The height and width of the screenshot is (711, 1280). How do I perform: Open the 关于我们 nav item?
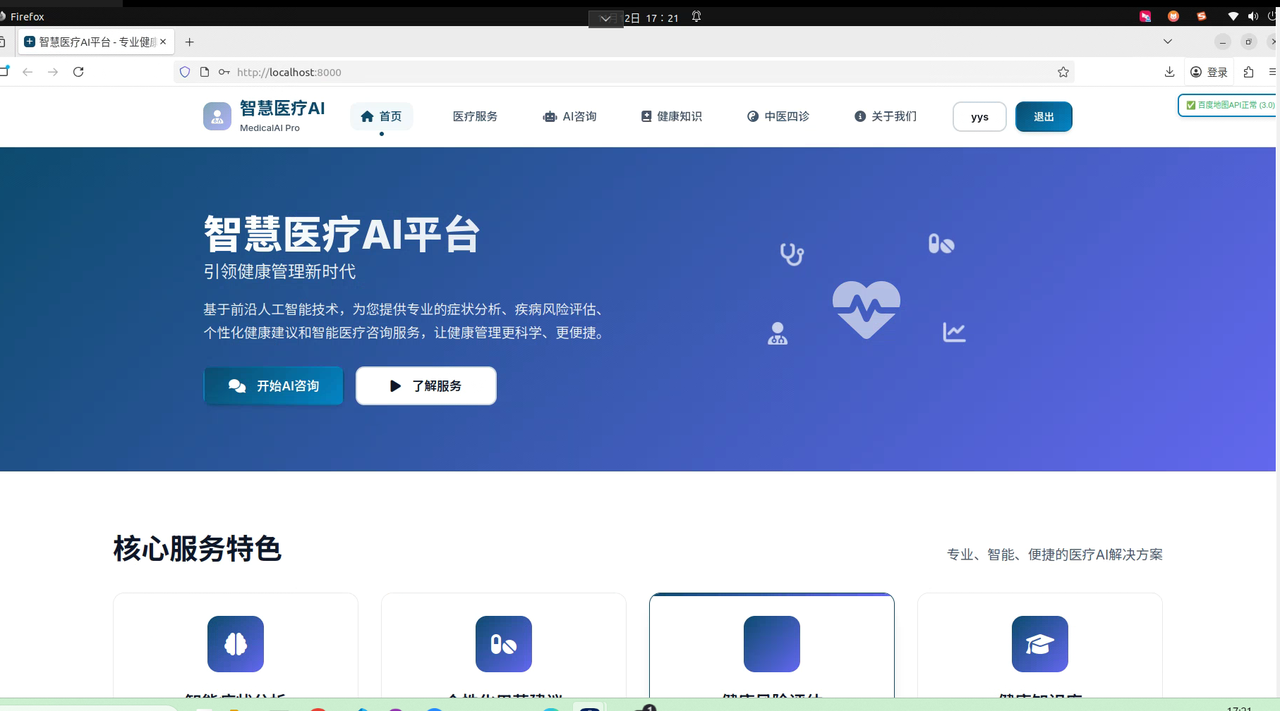tap(885, 116)
